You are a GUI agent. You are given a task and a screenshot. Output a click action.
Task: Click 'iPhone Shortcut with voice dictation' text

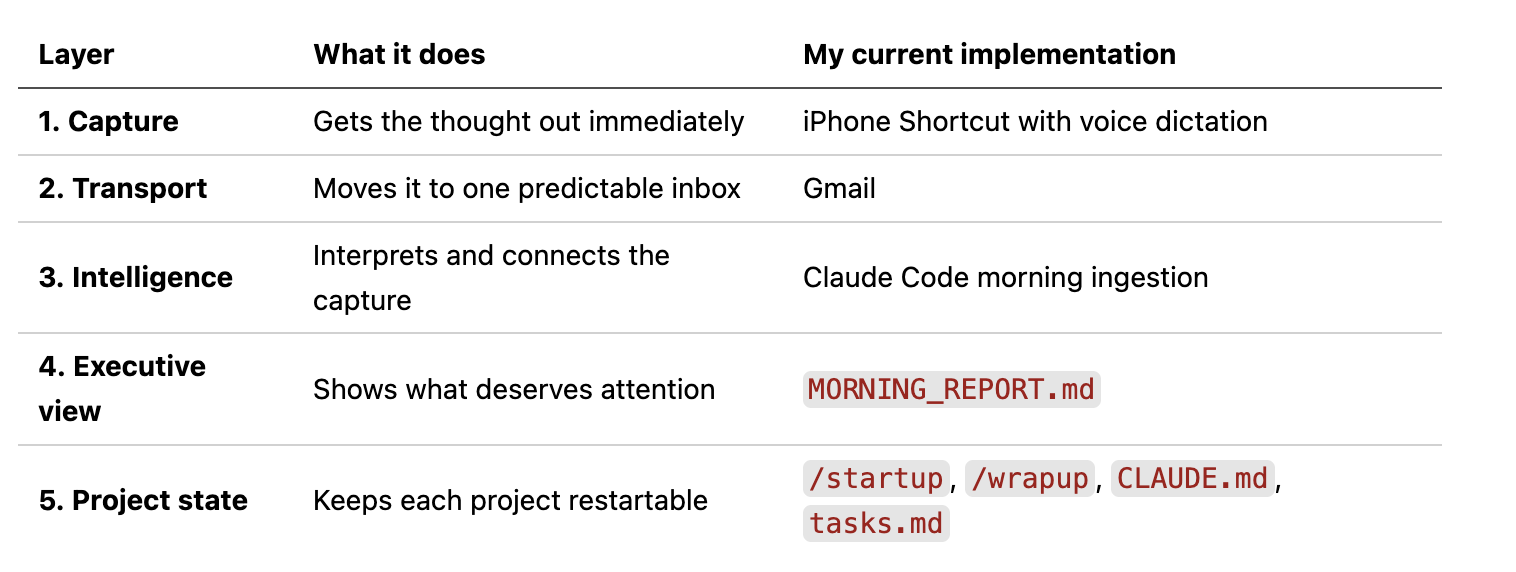1035,122
